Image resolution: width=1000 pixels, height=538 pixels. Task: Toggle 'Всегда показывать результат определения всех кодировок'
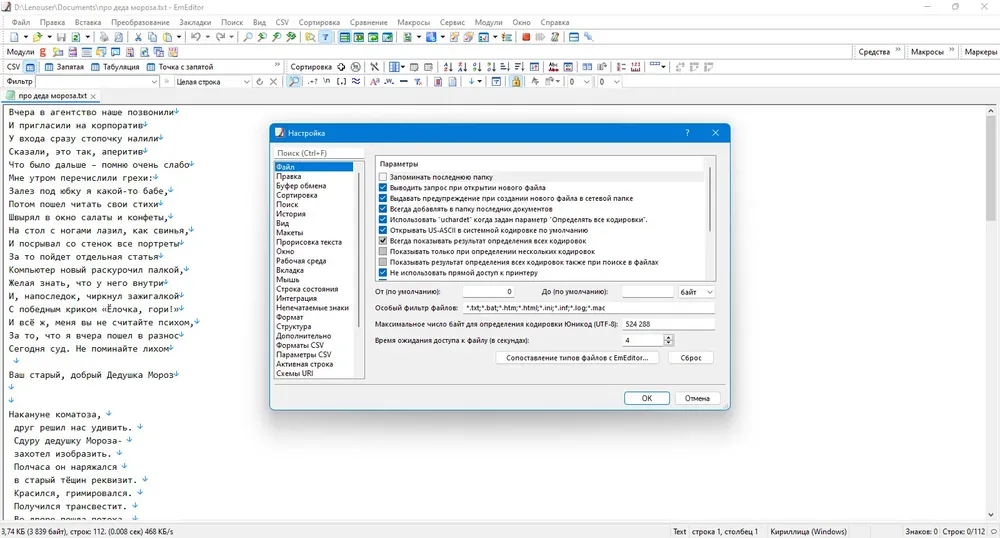383,241
